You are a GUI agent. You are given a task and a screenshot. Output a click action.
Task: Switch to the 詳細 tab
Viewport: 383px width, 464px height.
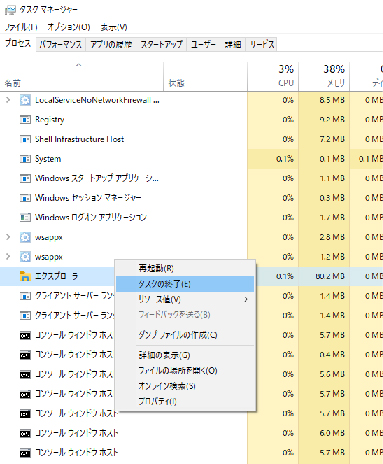tap(233, 44)
